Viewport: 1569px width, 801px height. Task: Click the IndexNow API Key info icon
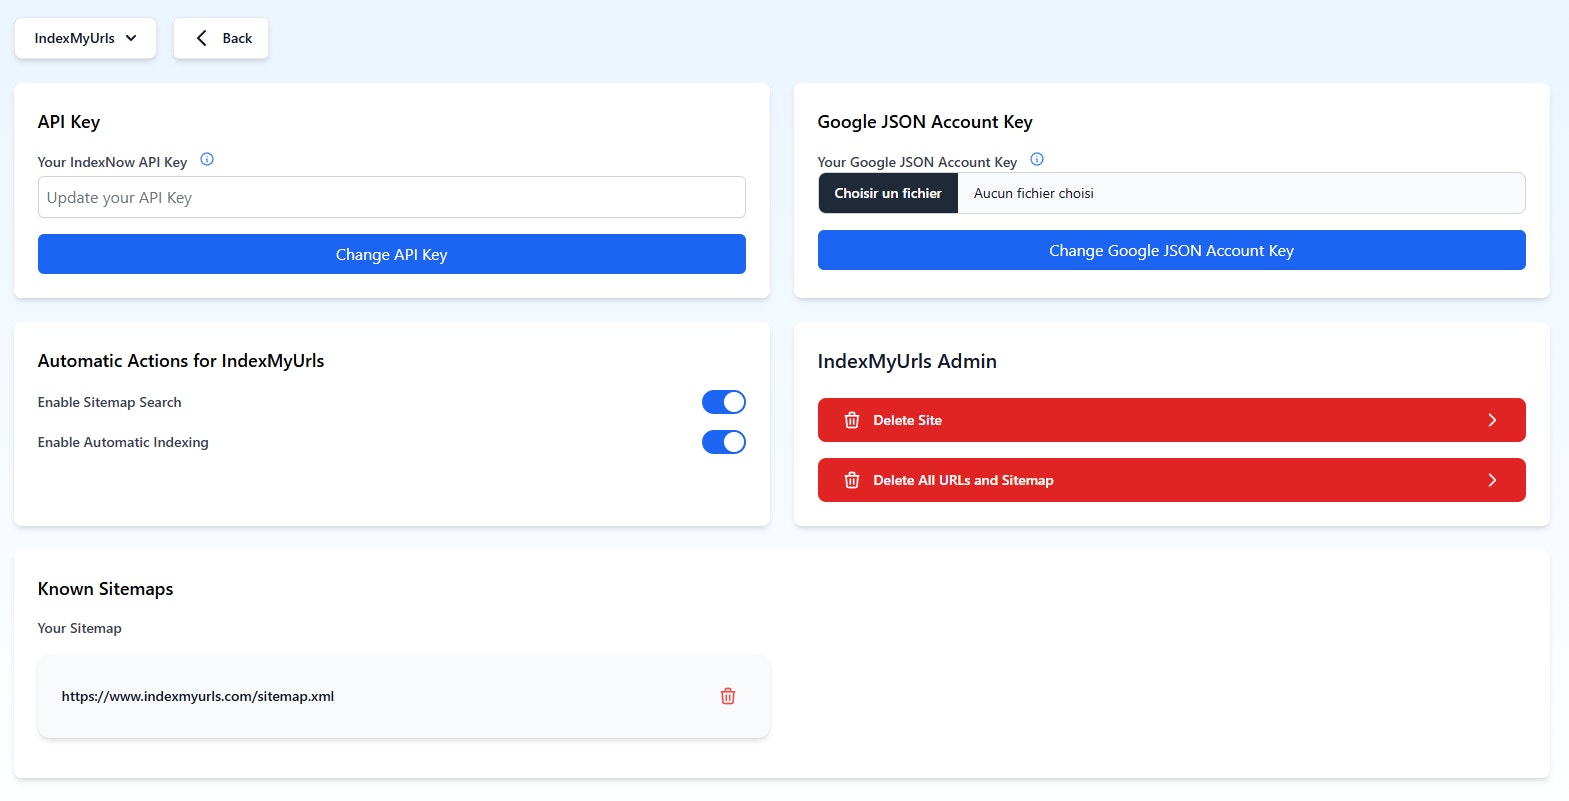[x=207, y=159]
